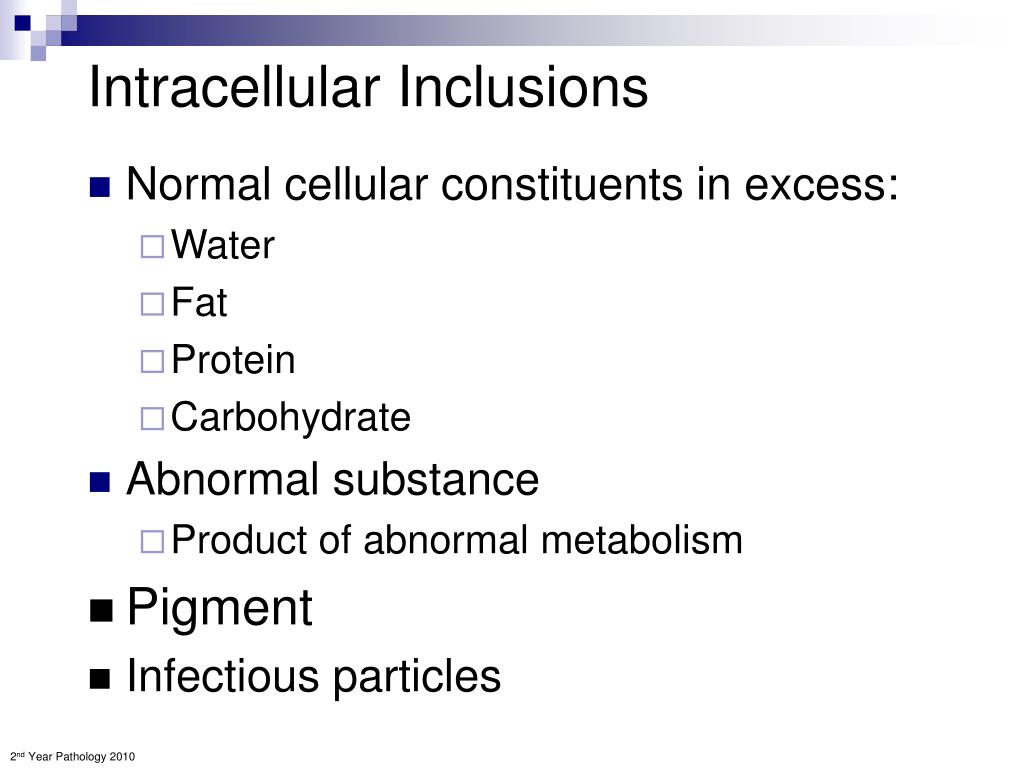Image resolution: width=1024 pixels, height=768 pixels.
Task: Click the black bullet before Pigment
Action: coord(101,611)
